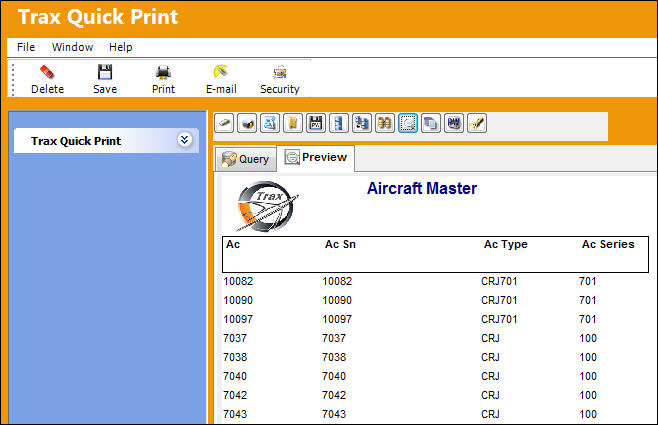The width and height of the screenshot is (658, 425).
Task: Select the Preview tab
Action: (x=316, y=158)
